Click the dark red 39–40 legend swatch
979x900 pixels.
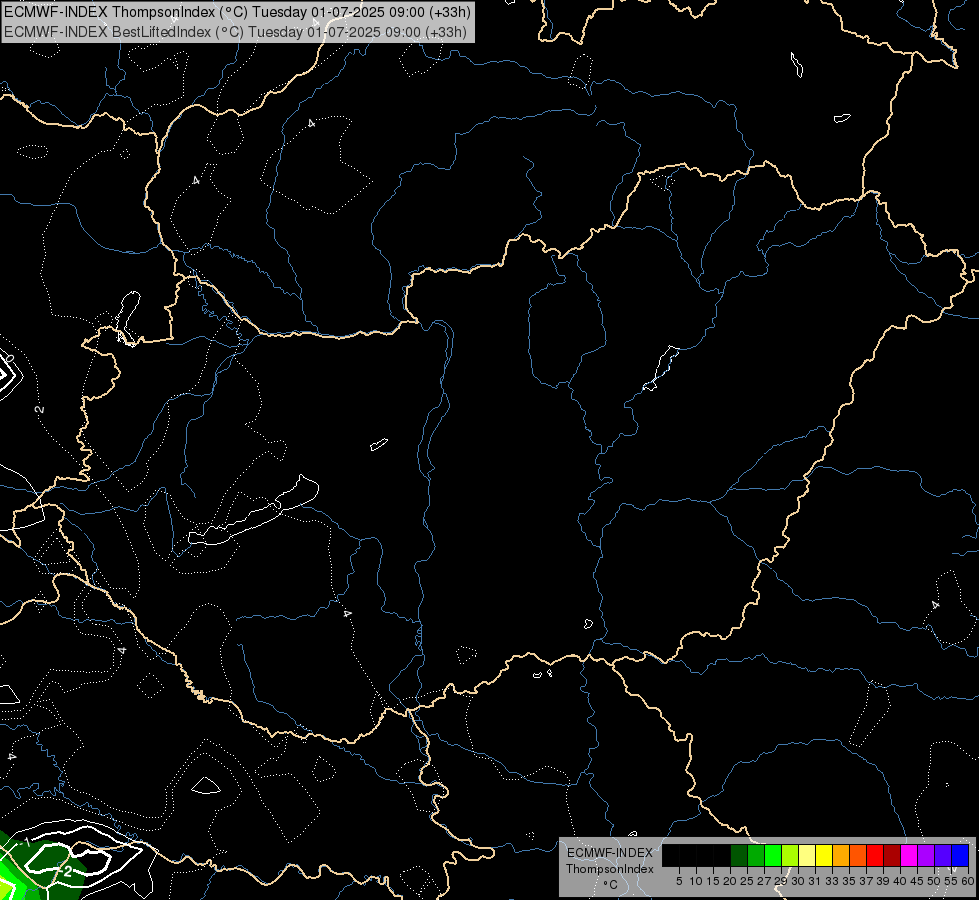coord(892,855)
